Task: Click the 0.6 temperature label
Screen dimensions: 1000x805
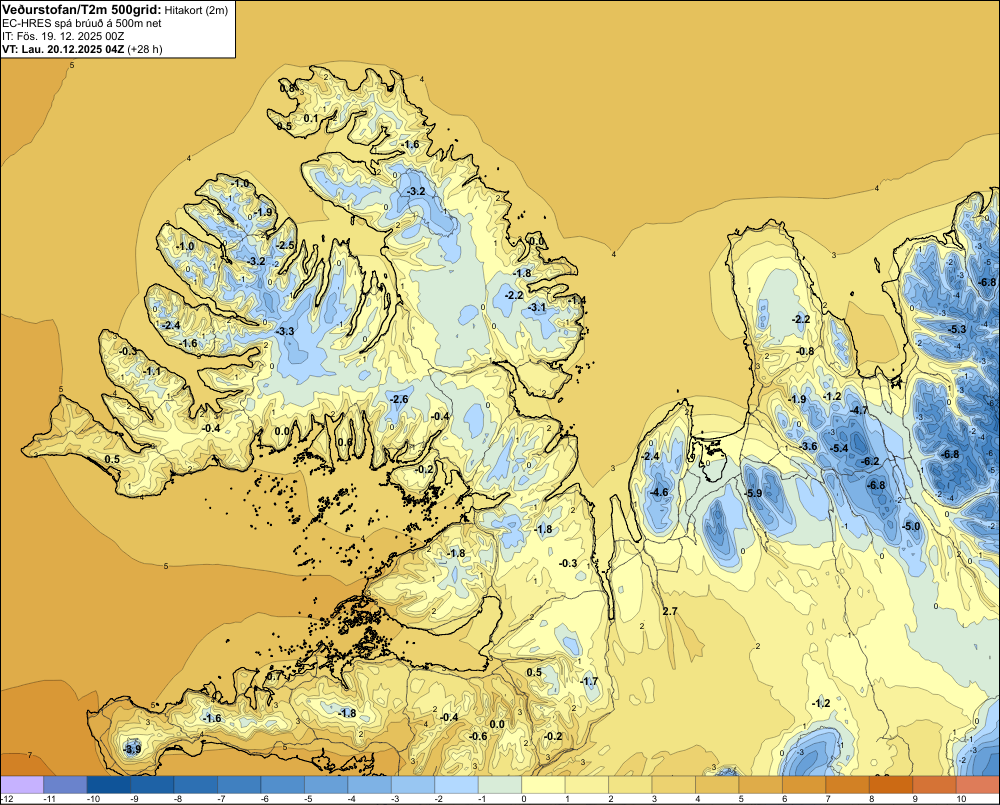Action: tap(344, 442)
